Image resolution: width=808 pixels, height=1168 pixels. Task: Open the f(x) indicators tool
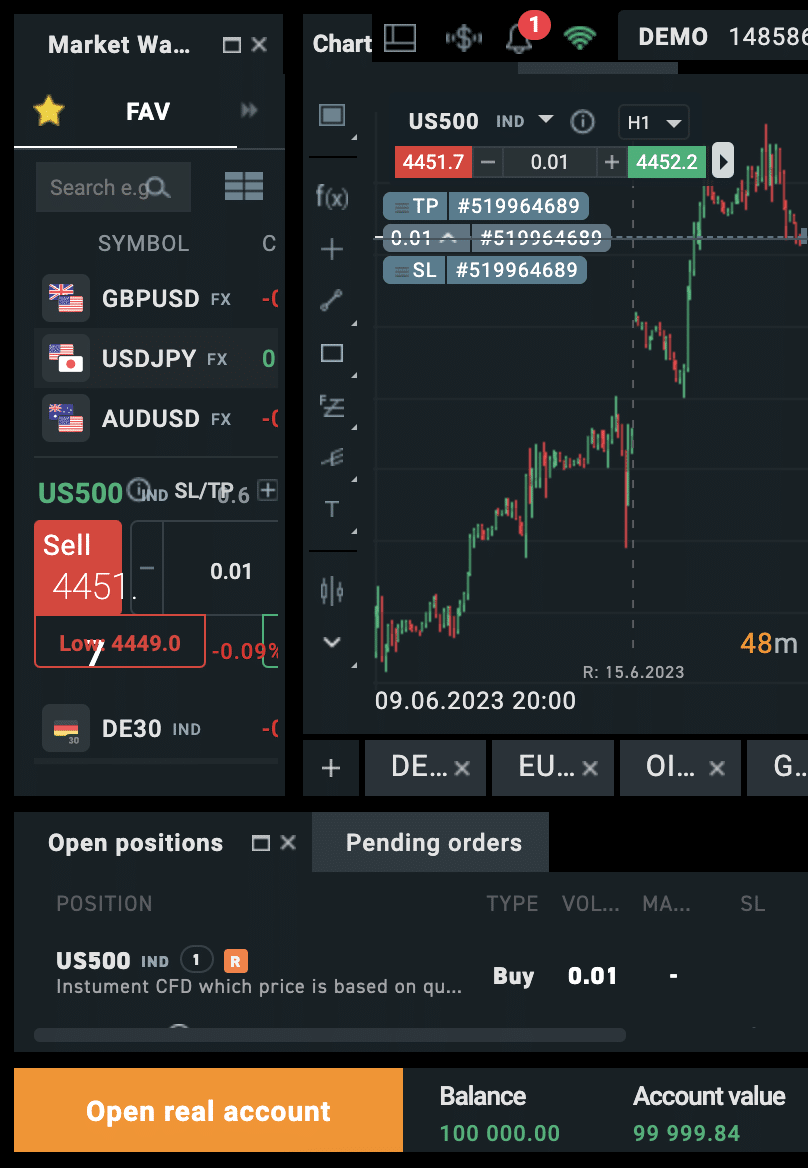coord(332,197)
